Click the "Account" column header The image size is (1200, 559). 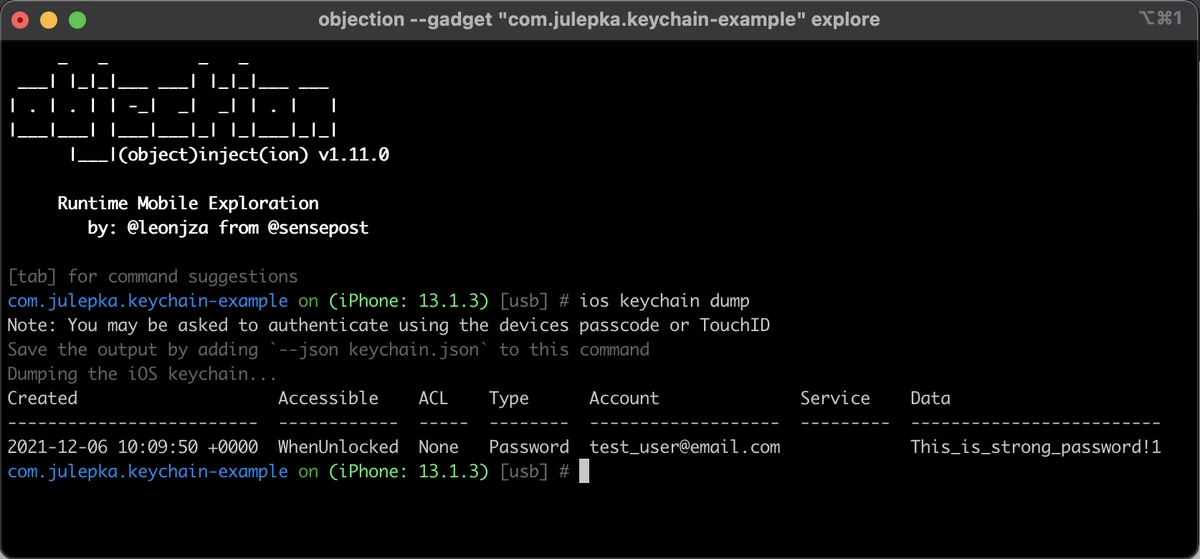coord(624,398)
